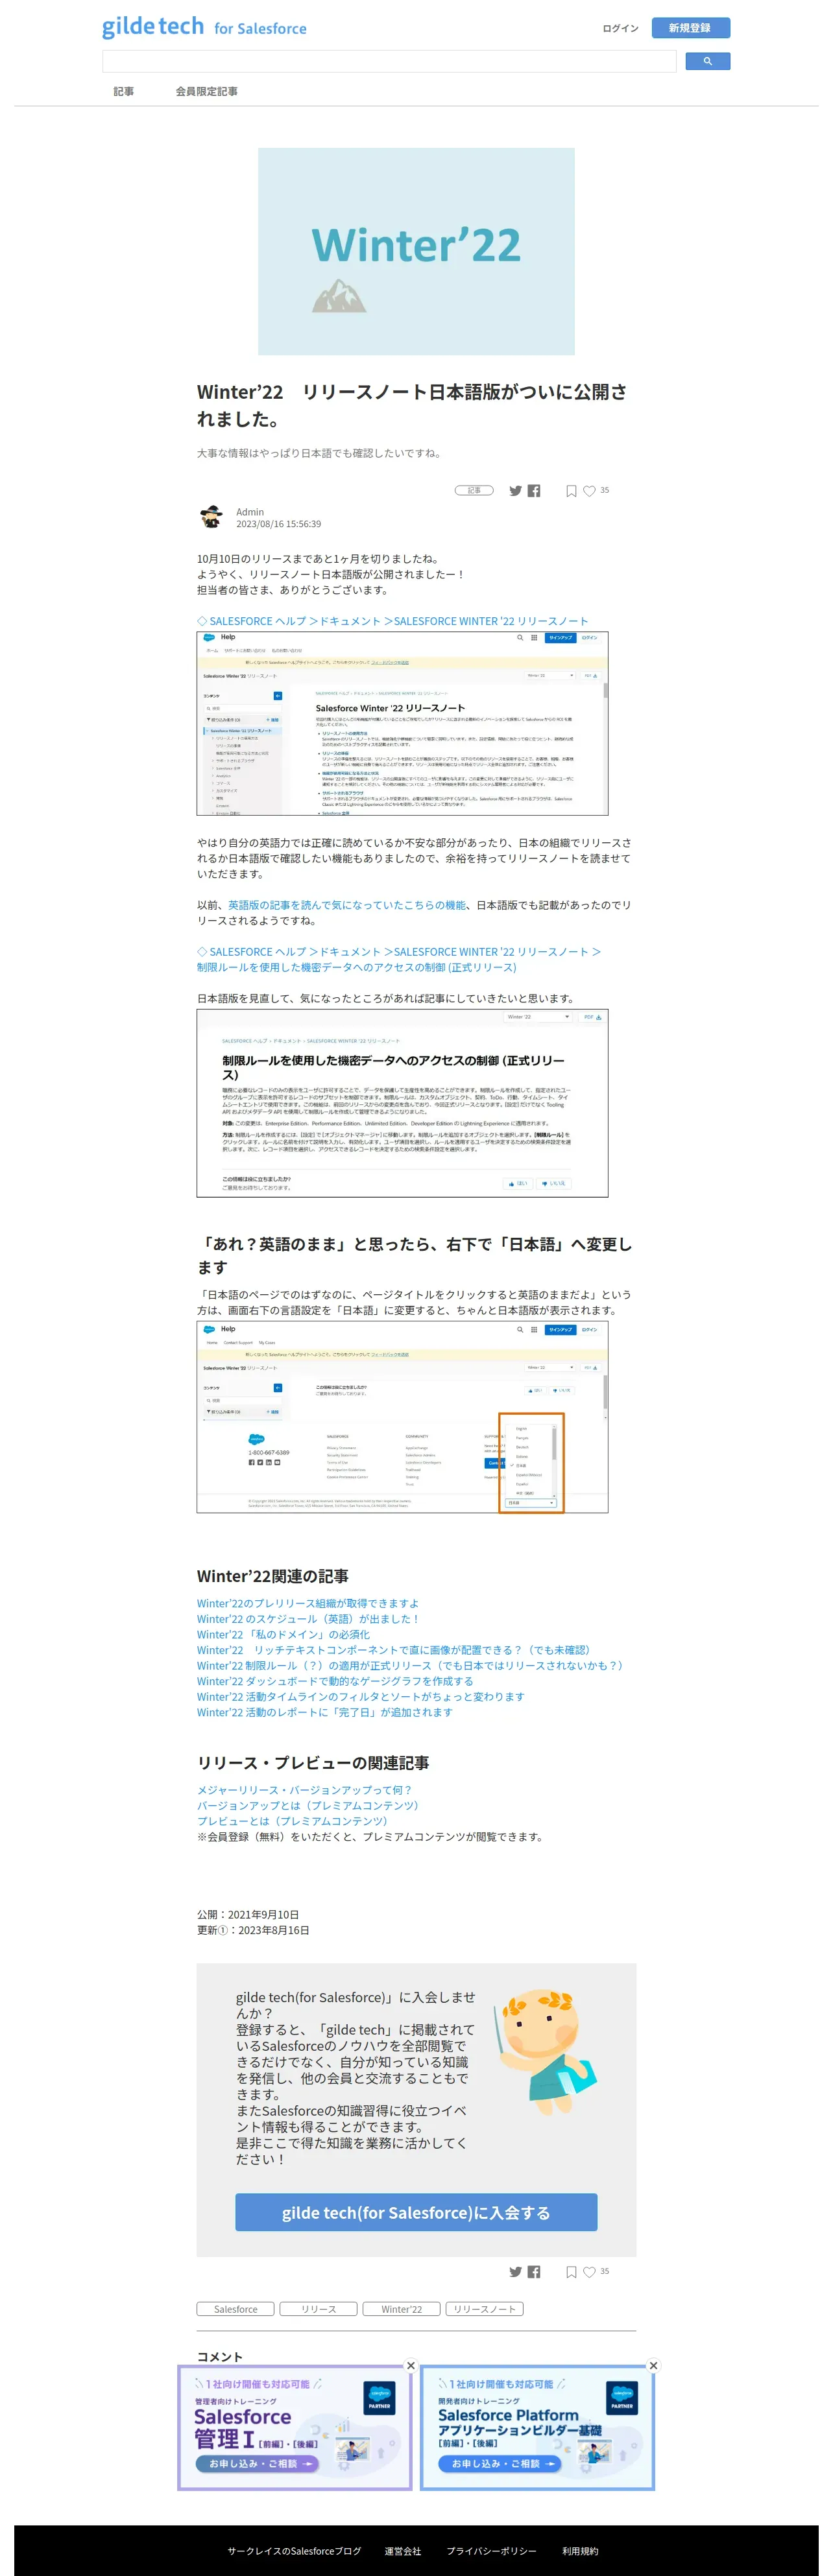Open the 記事 tab
Screen dimensions: 833x2576
pos(124,91)
